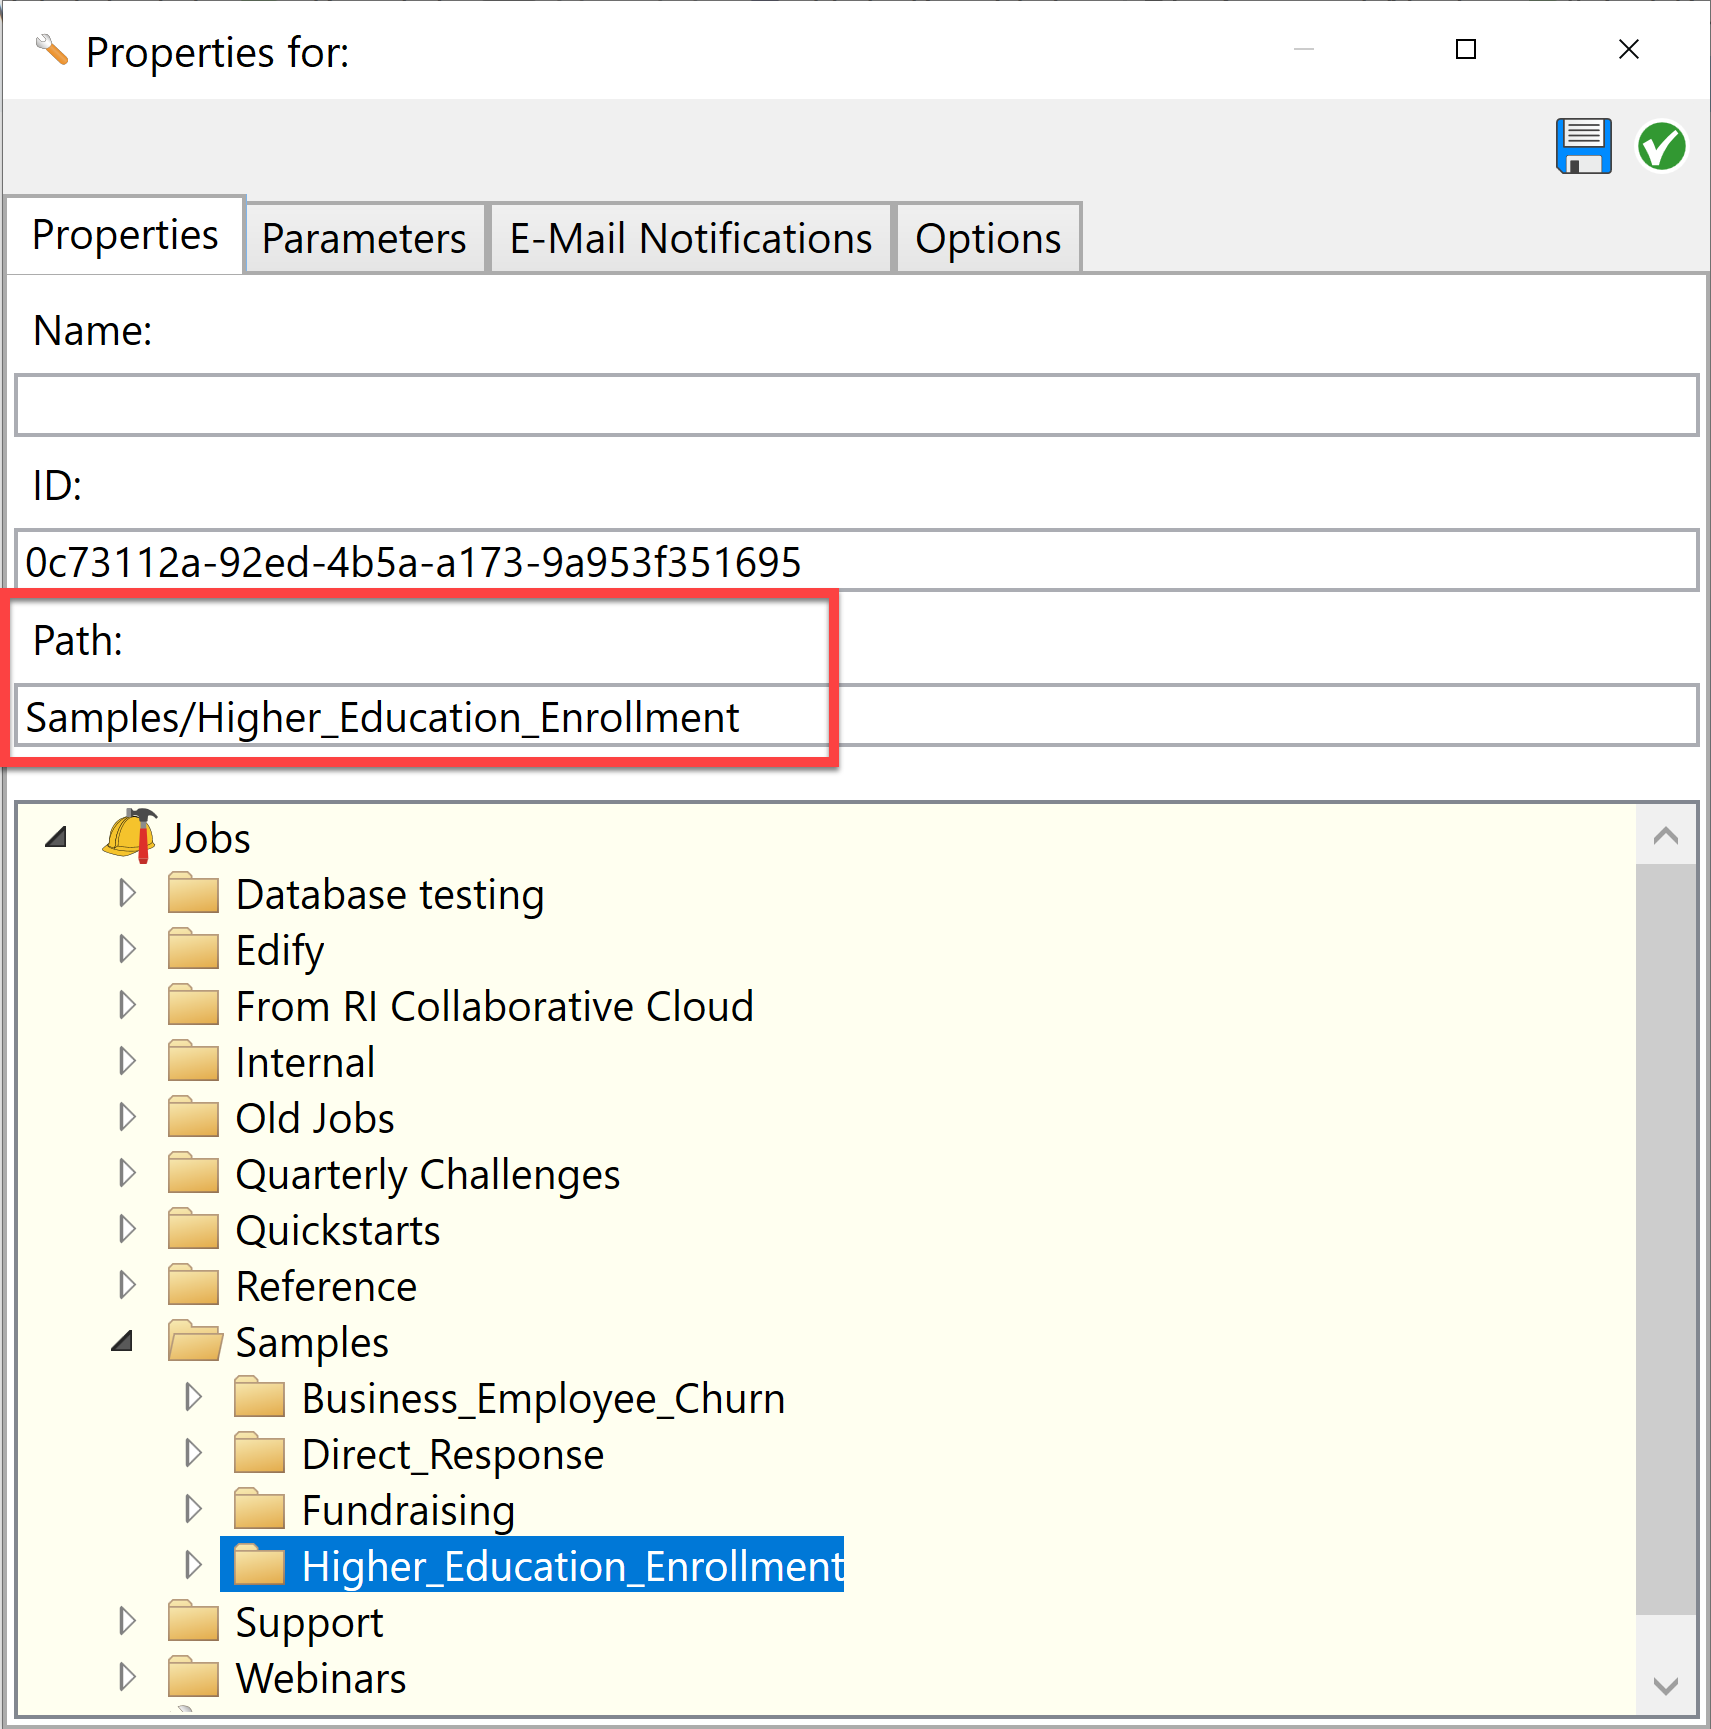The height and width of the screenshot is (1729, 1711).
Task: Click the Database testing folder icon
Action: [193, 894]
